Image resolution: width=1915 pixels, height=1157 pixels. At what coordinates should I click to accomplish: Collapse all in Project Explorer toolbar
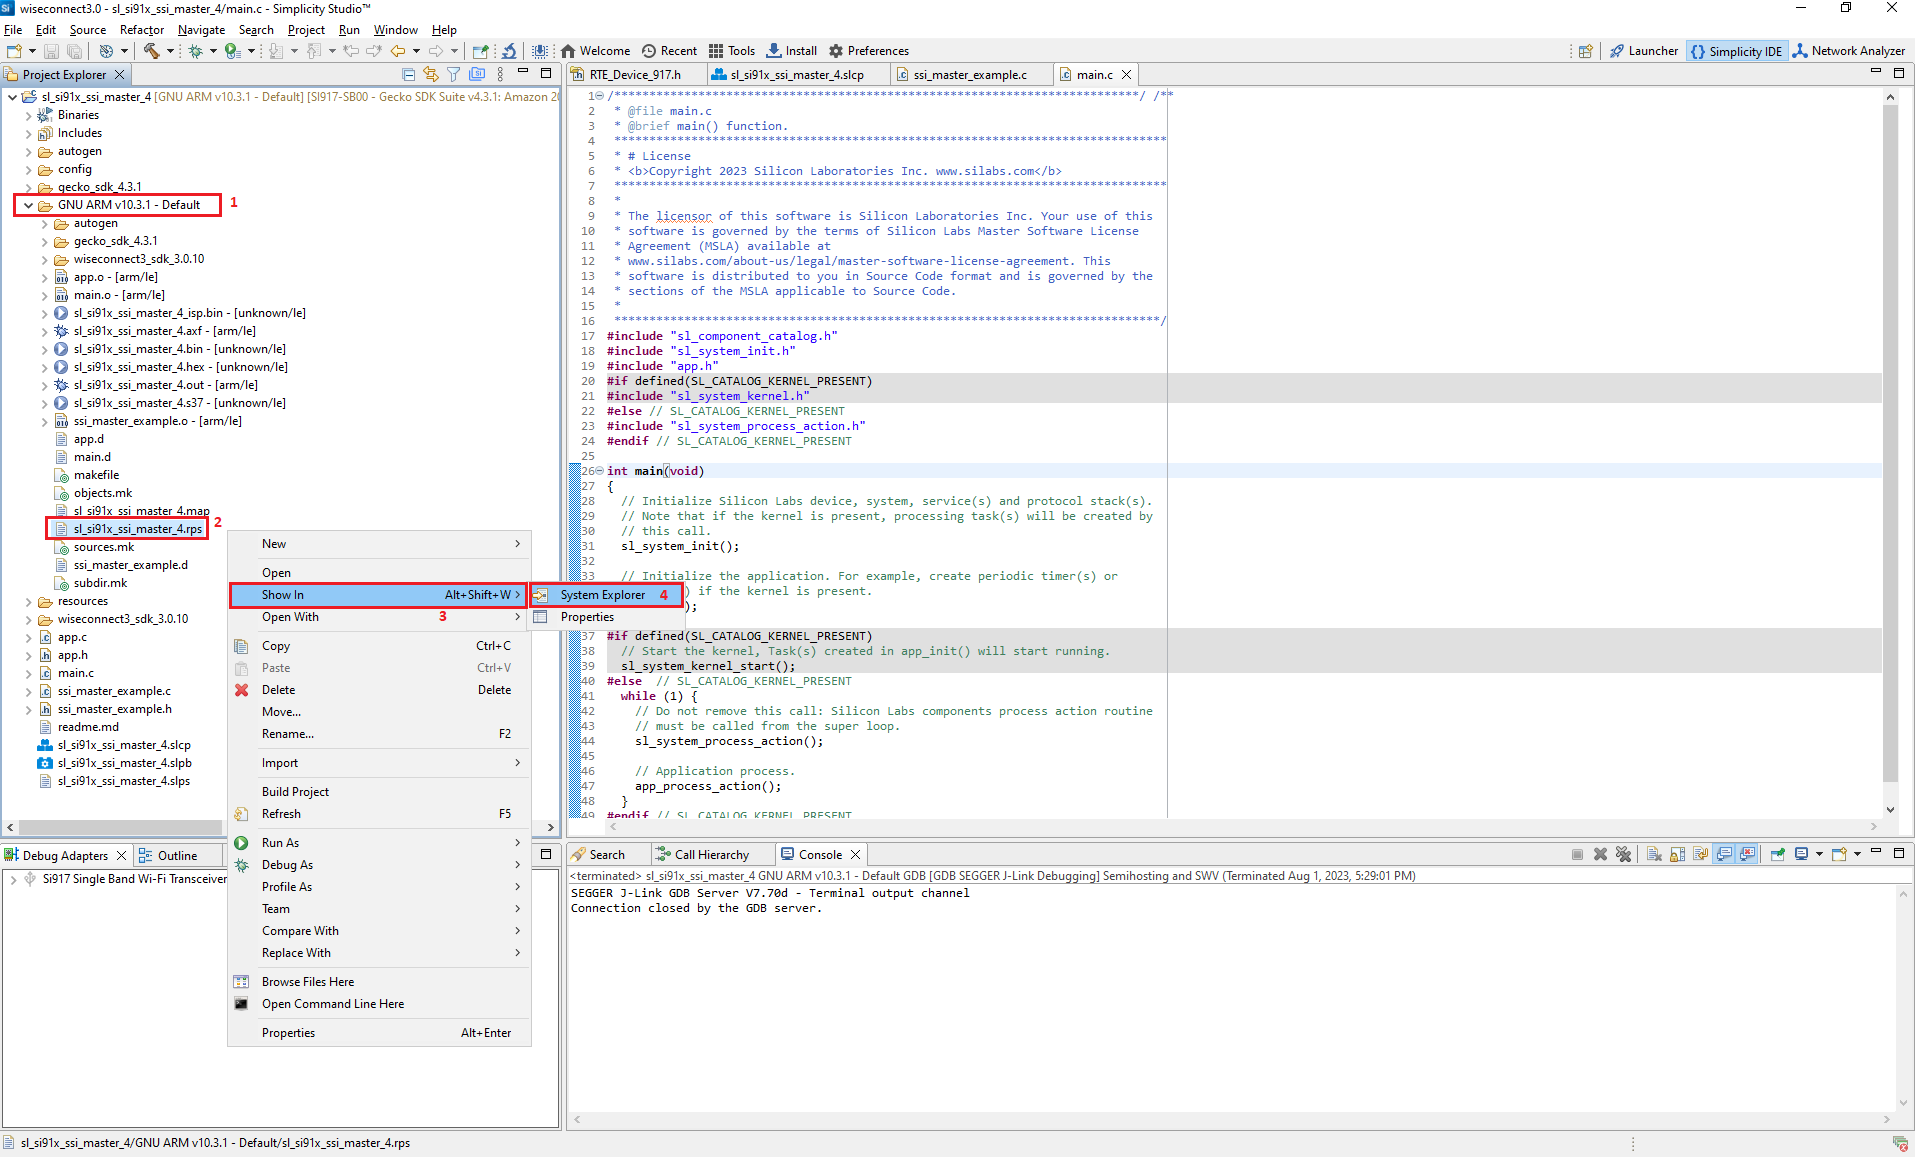pyautogui.click(x=408, y=74)
